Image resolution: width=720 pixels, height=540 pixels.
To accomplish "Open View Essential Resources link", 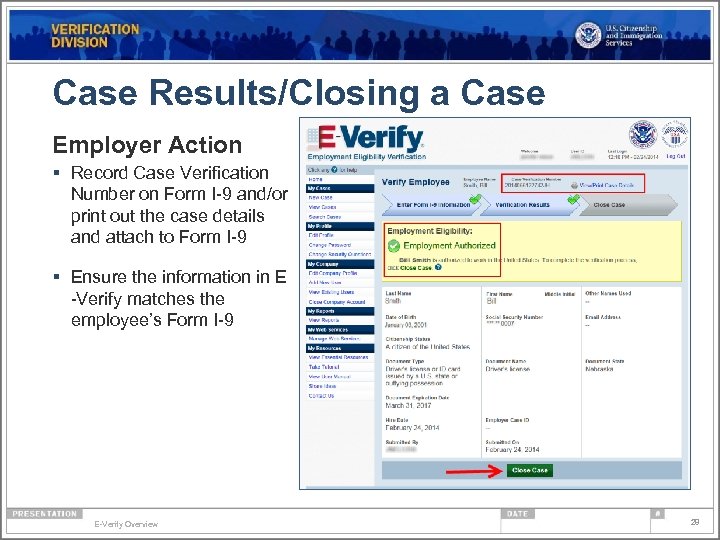I will point(338,357).
